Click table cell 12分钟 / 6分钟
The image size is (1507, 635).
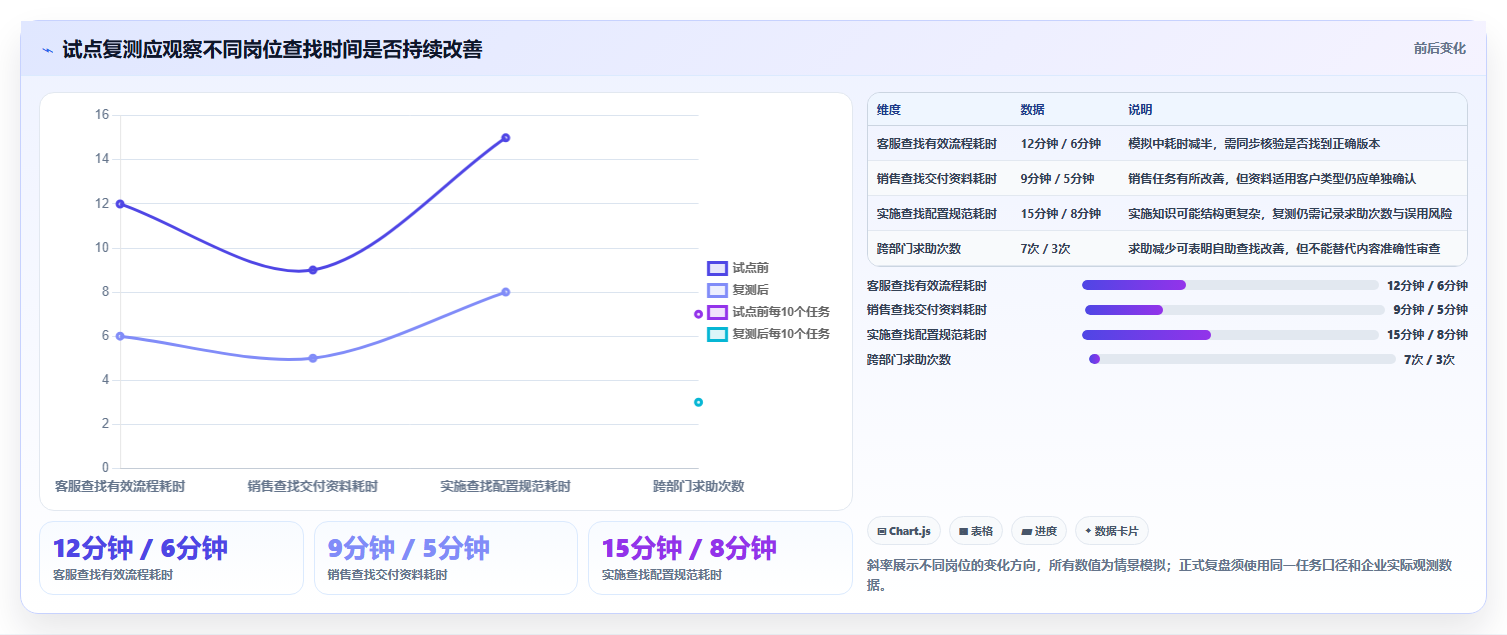(x=1060, y=144)
